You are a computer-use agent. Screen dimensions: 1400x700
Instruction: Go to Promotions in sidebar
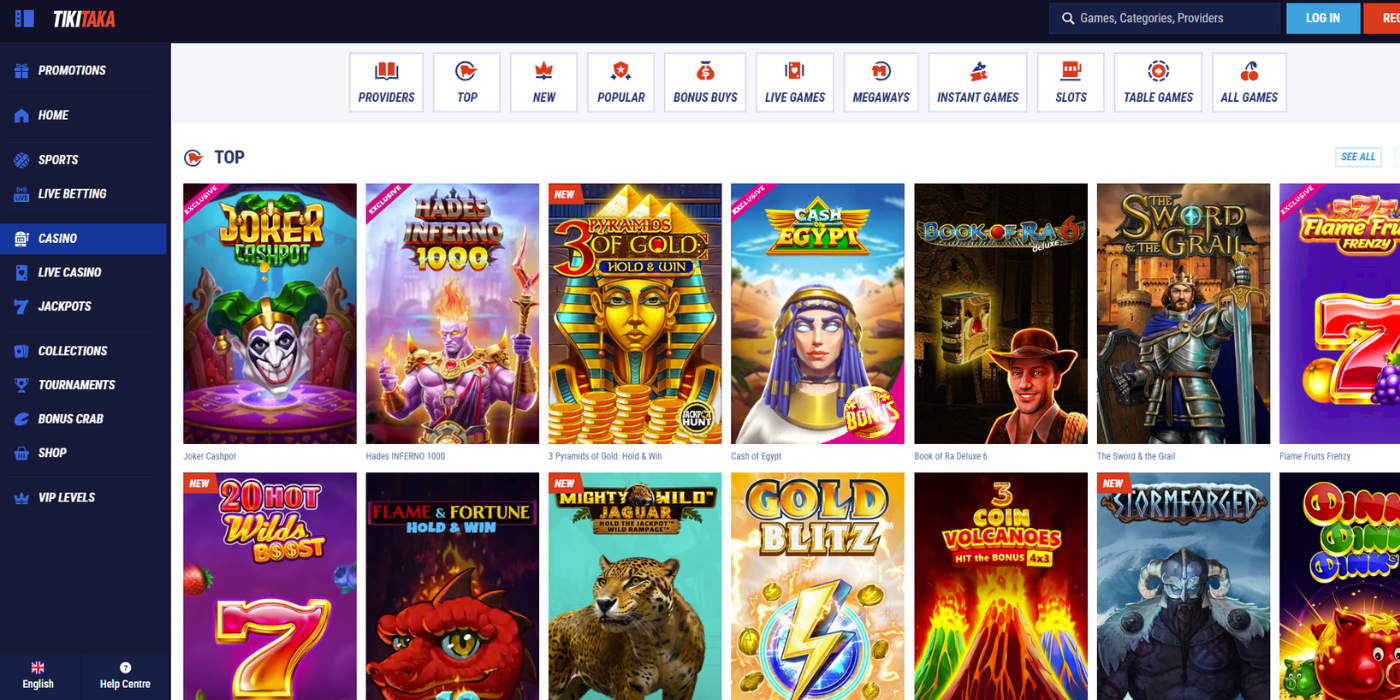pos(72,71)
